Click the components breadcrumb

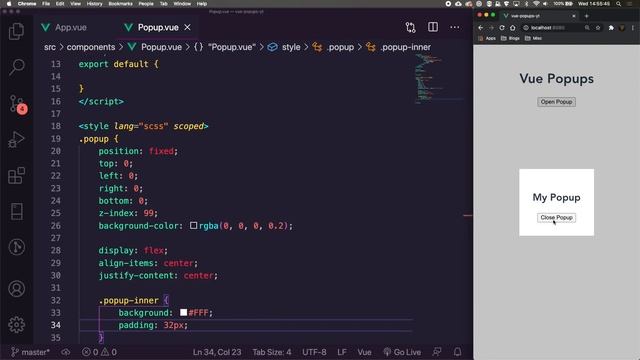(91, 47)
